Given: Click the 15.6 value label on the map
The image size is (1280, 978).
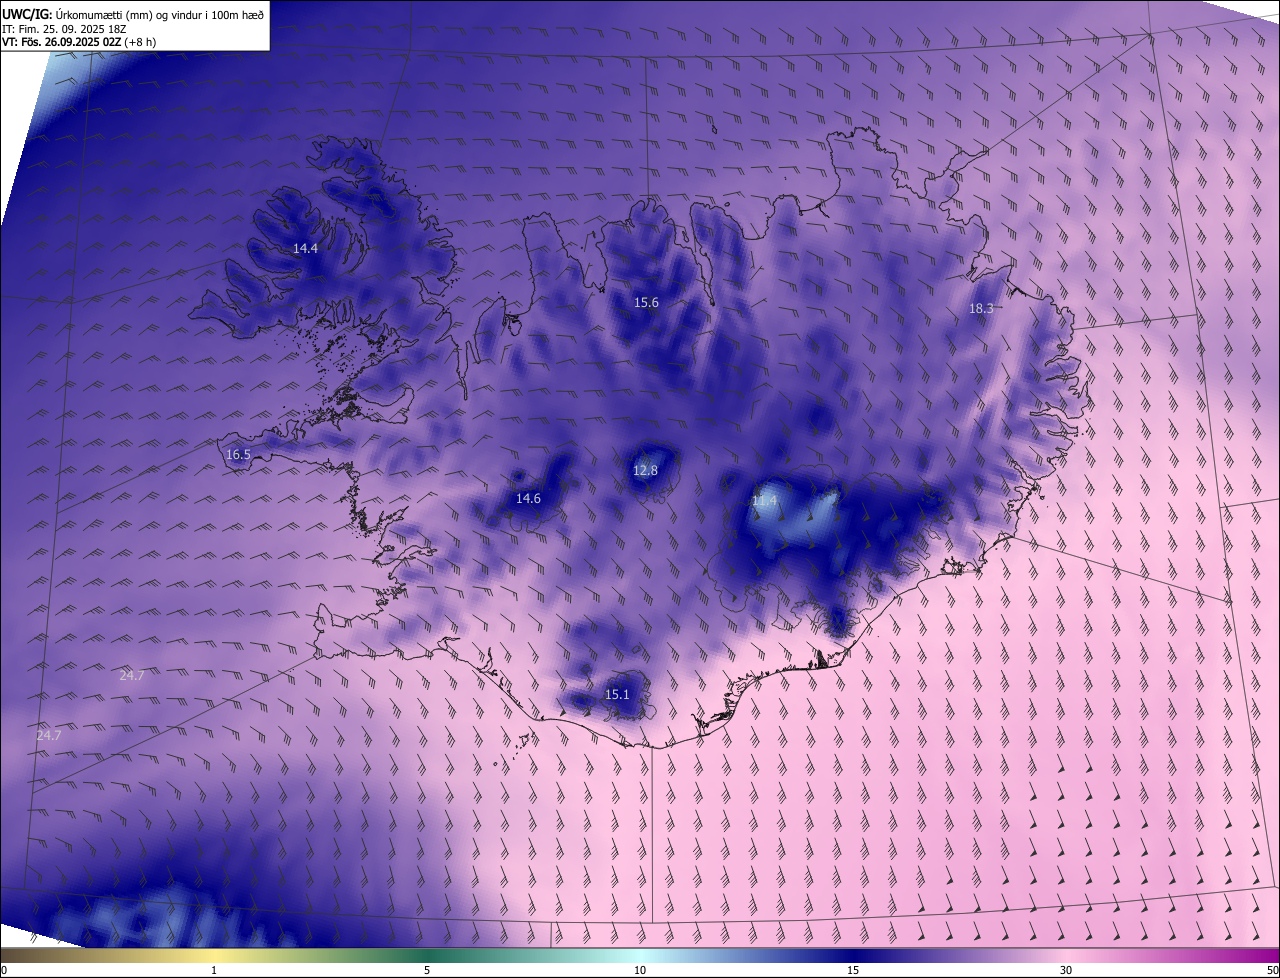Looking at the screenshot, I should tap(646, 302).
